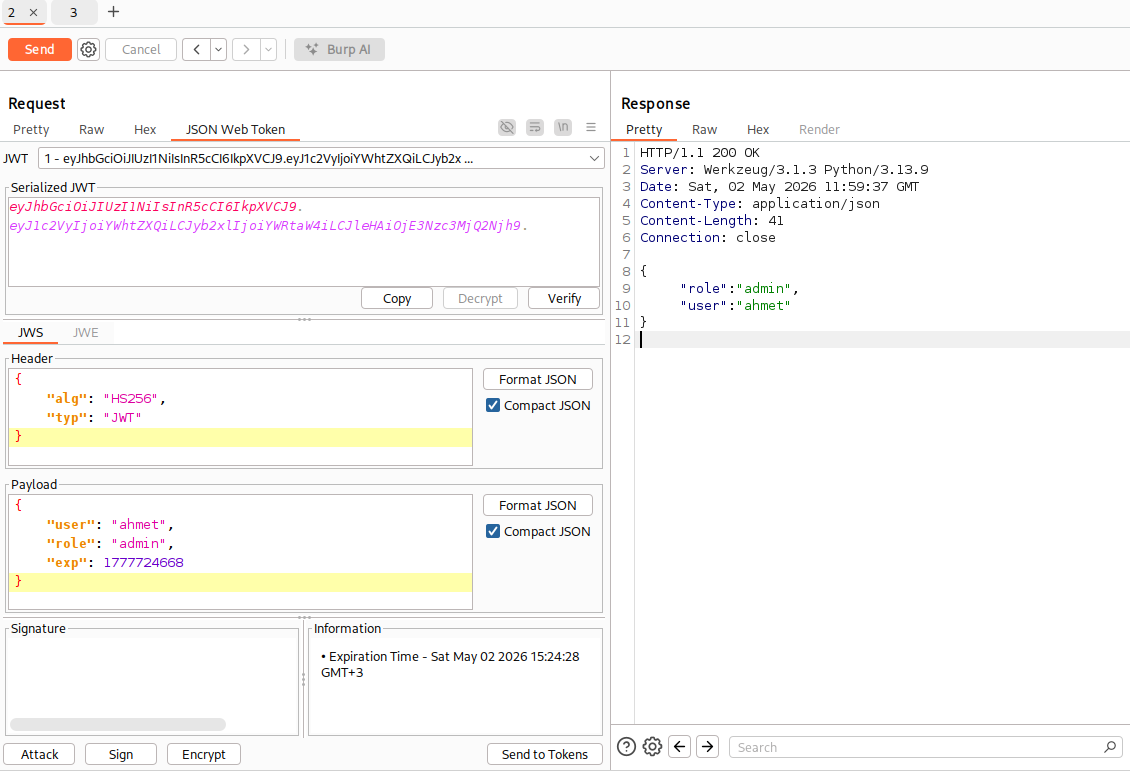This screenshot has width=1130, height=771.
Task: Select the request Raw tab
Action: (92, 130)
